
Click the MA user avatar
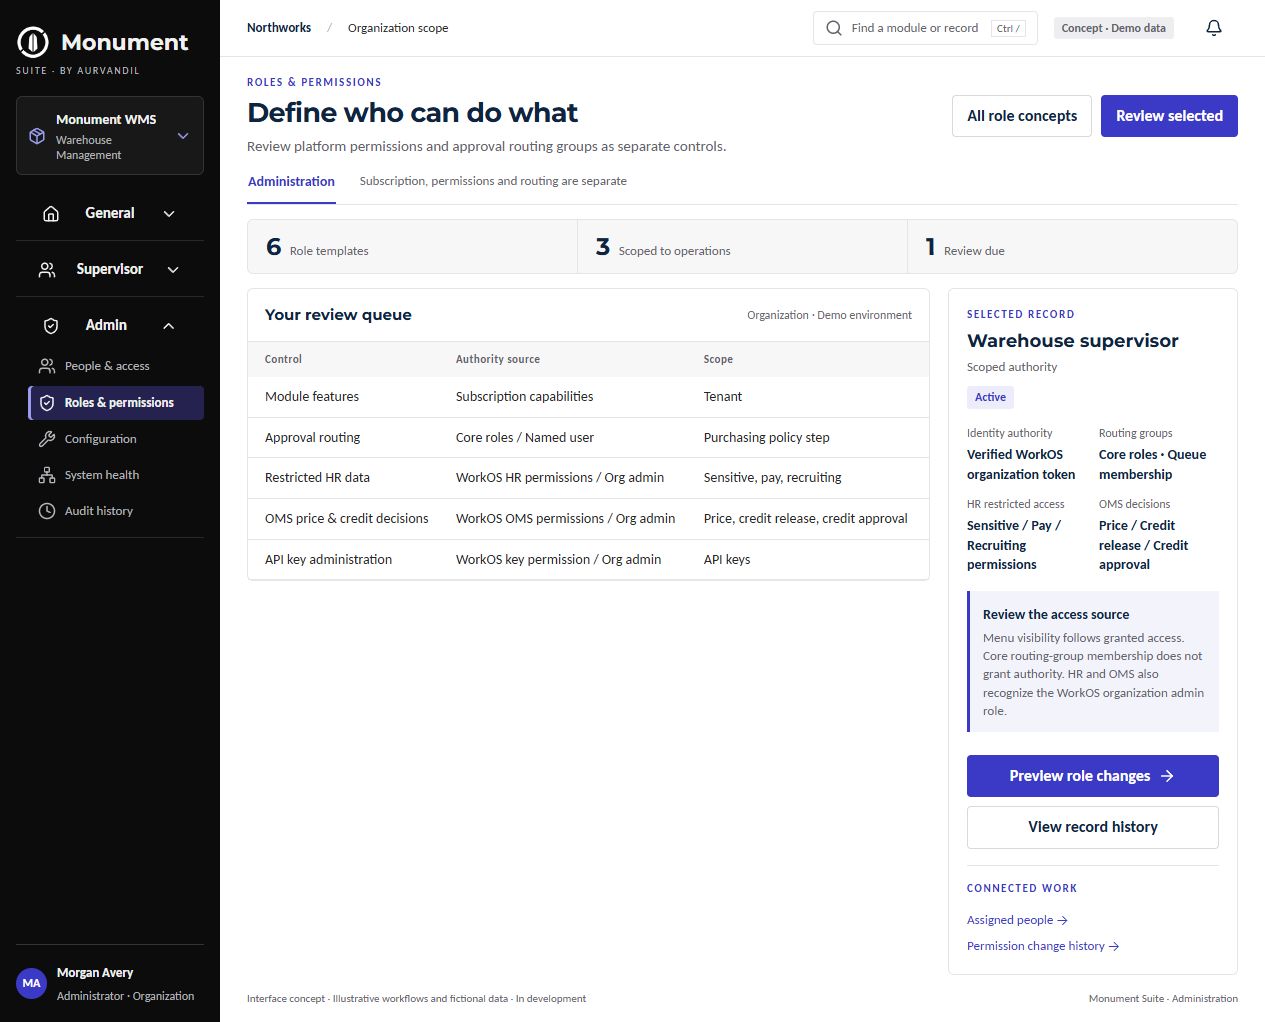32,983
